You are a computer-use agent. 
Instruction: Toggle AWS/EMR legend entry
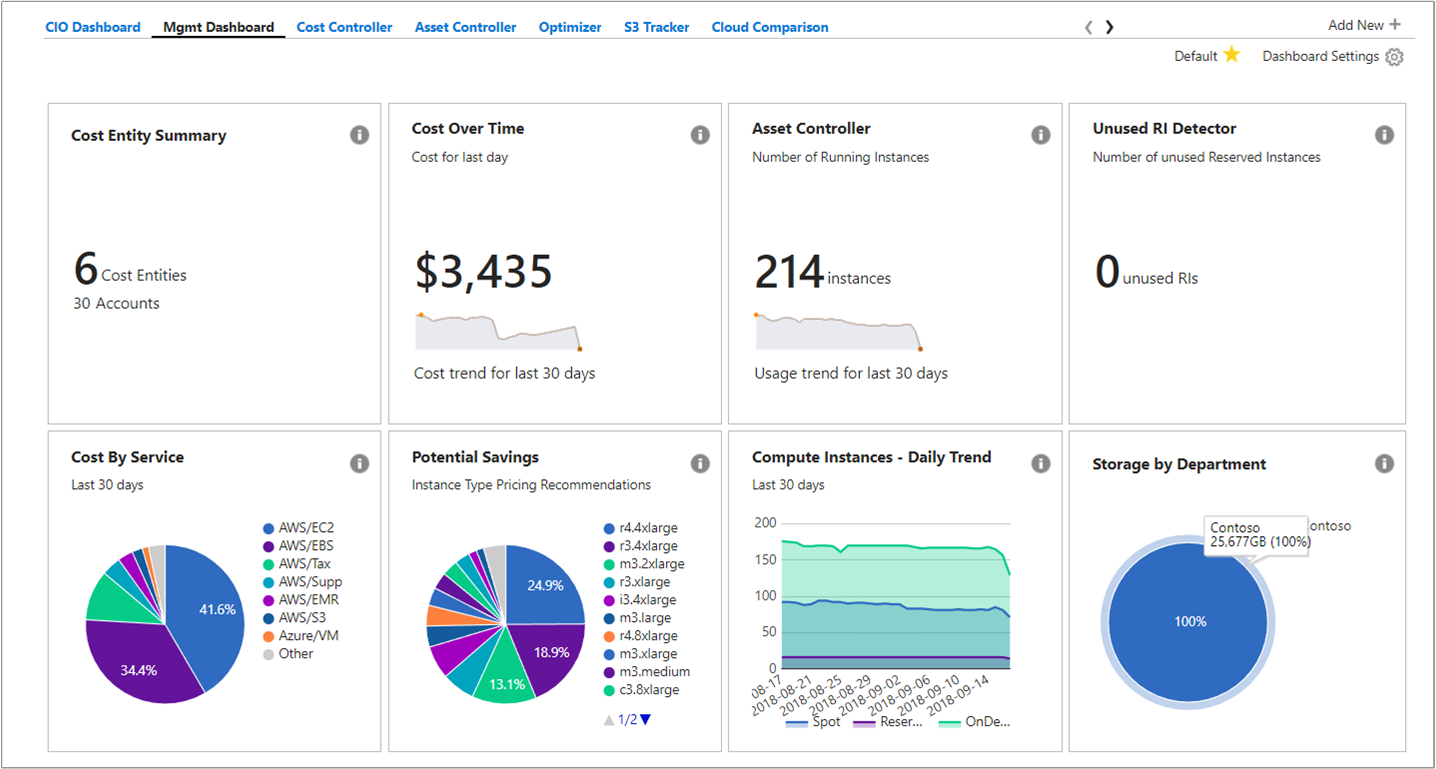coord(299,599)
